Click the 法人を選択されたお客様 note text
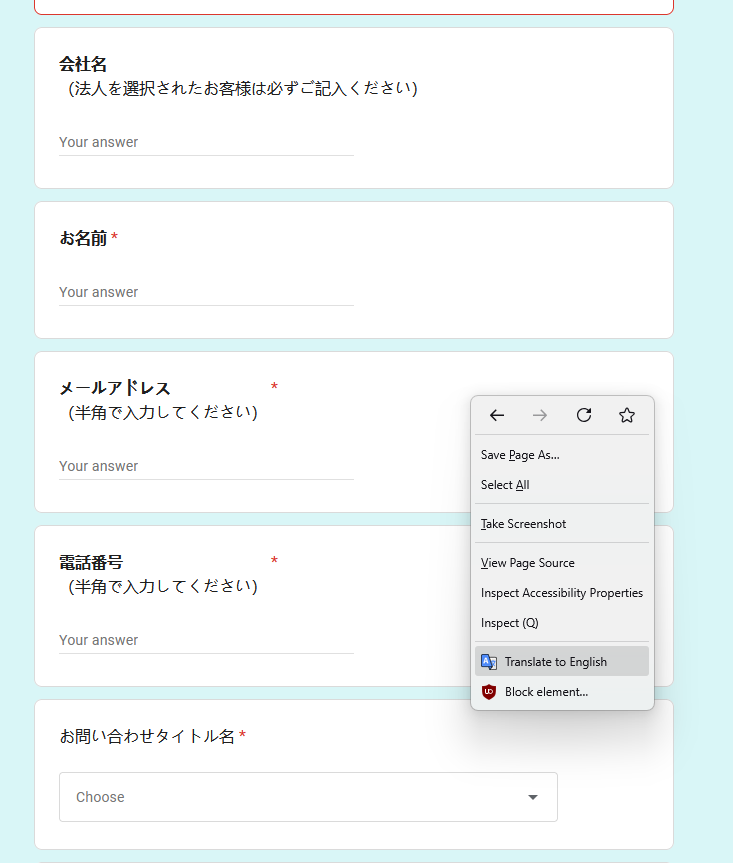733x863 pixels. point(242,88)
